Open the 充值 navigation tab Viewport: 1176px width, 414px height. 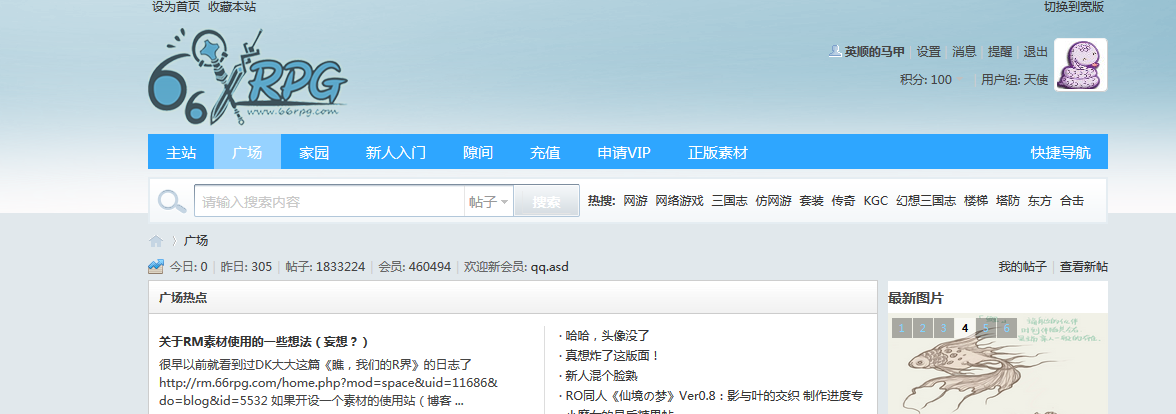coord(544,152)
